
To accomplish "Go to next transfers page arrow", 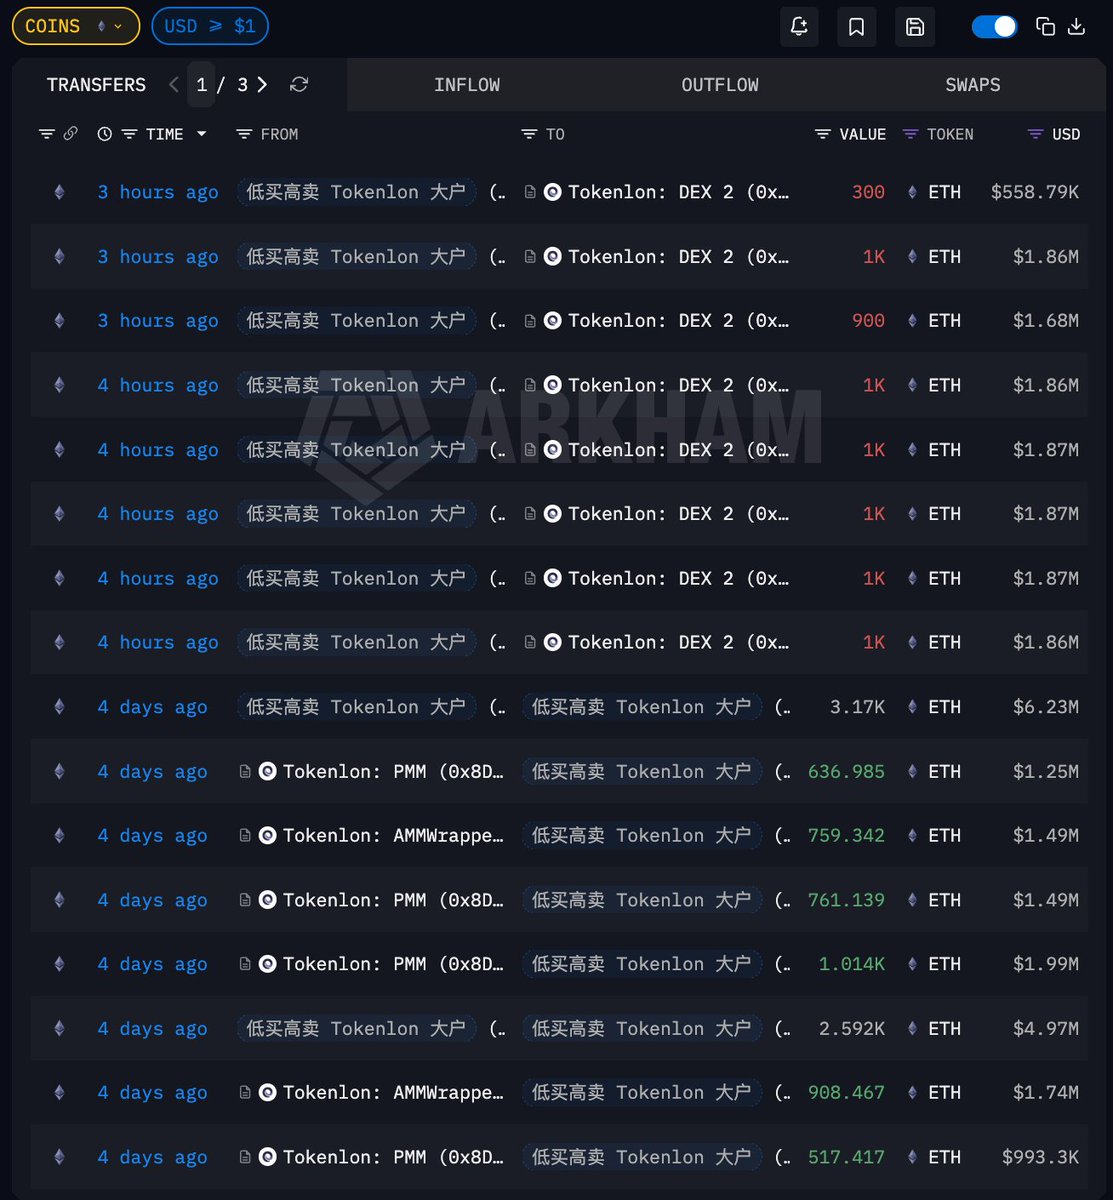I will pos(262,85).
